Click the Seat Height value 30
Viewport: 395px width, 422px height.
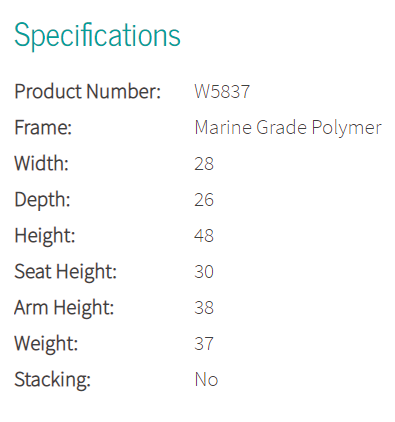[x=204, y=272]
